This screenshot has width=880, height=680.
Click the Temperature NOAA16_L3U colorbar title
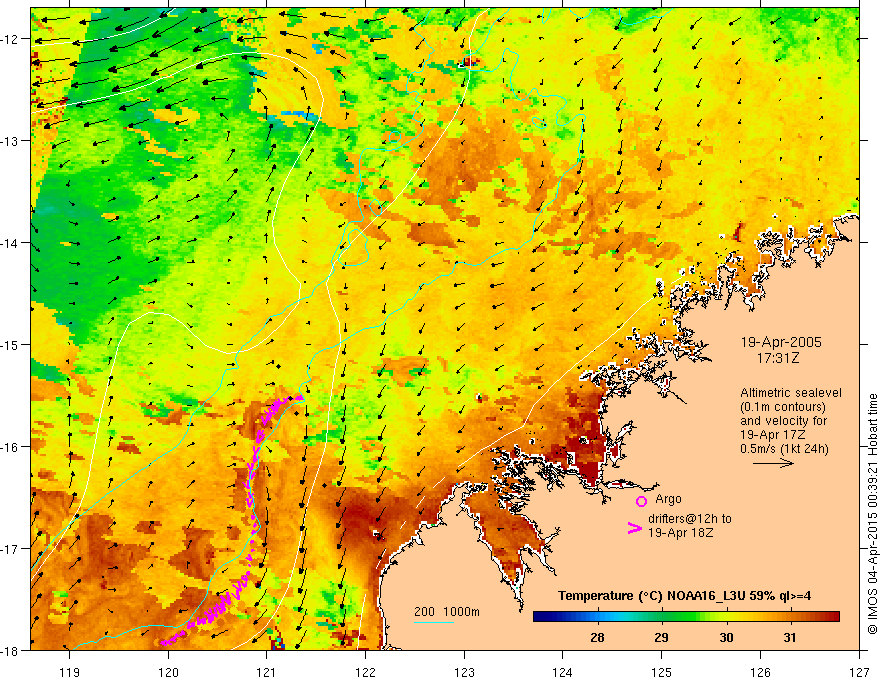tap(684, 596)
